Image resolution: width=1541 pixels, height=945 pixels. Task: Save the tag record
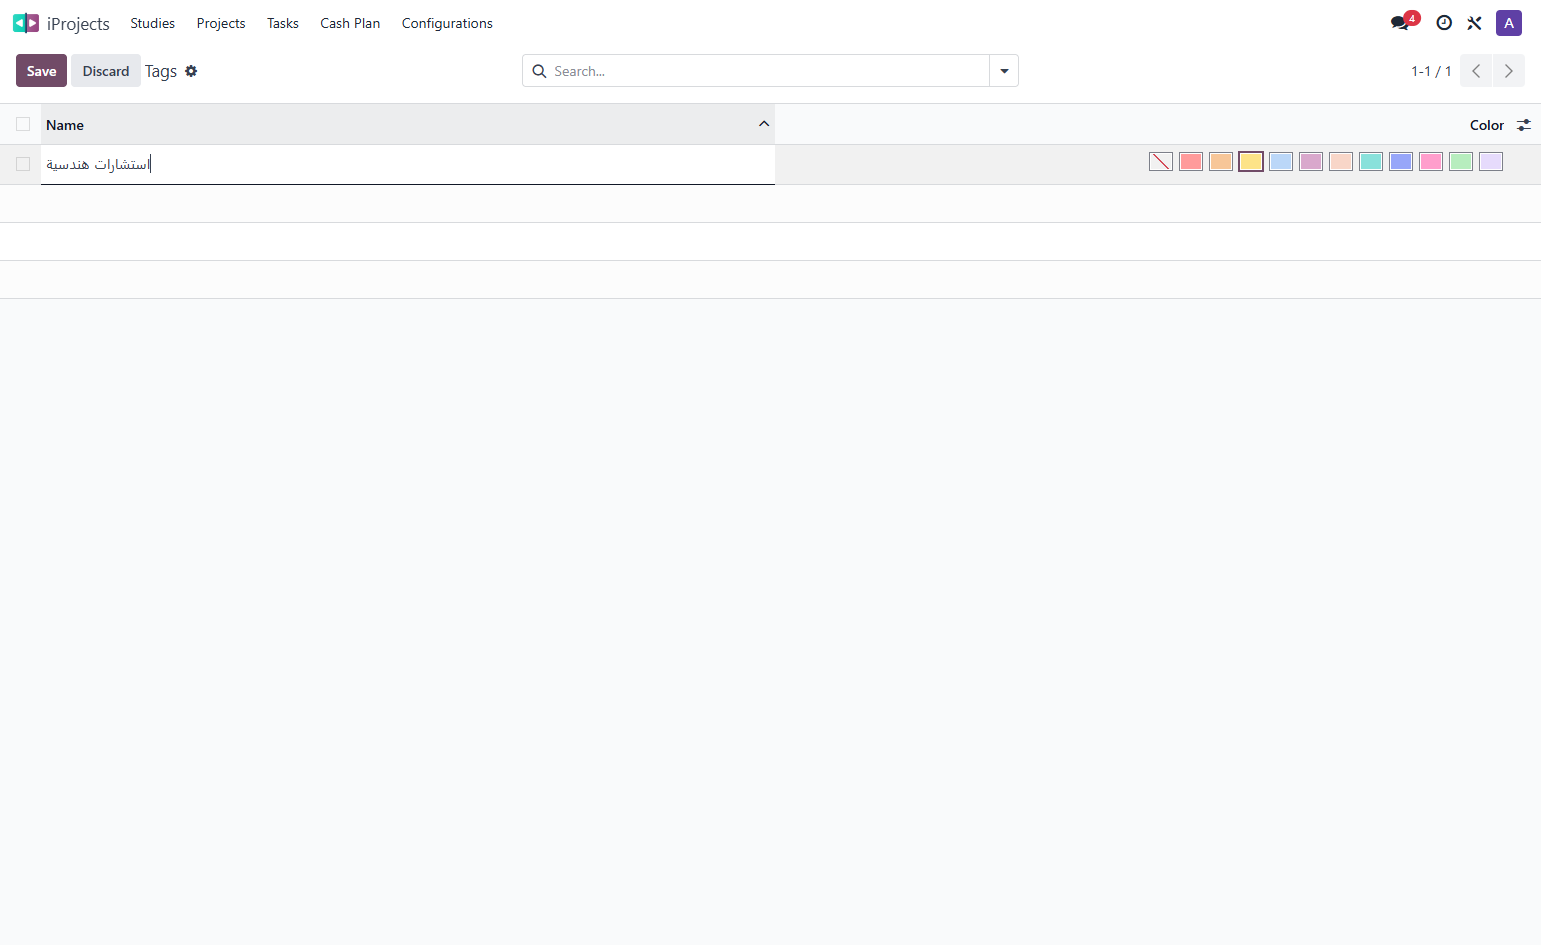41,71
